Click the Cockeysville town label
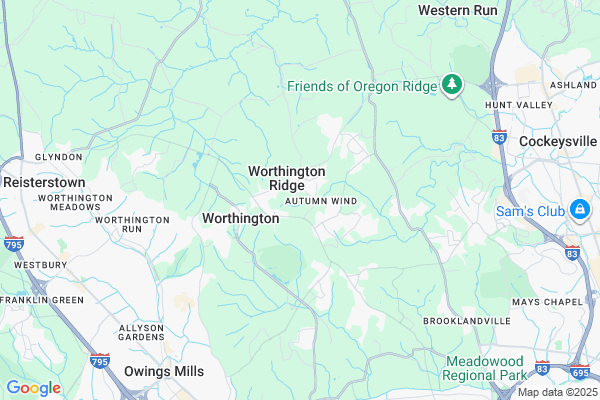This screenshot has width=600, height=400. point(558,142)
